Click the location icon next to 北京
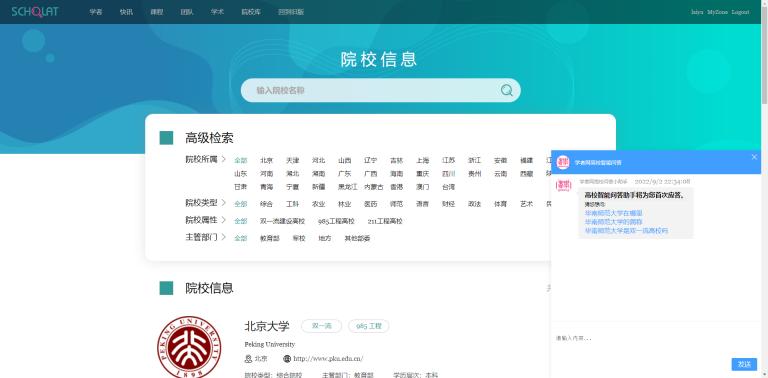768x378 pixels. coord(248,359)
